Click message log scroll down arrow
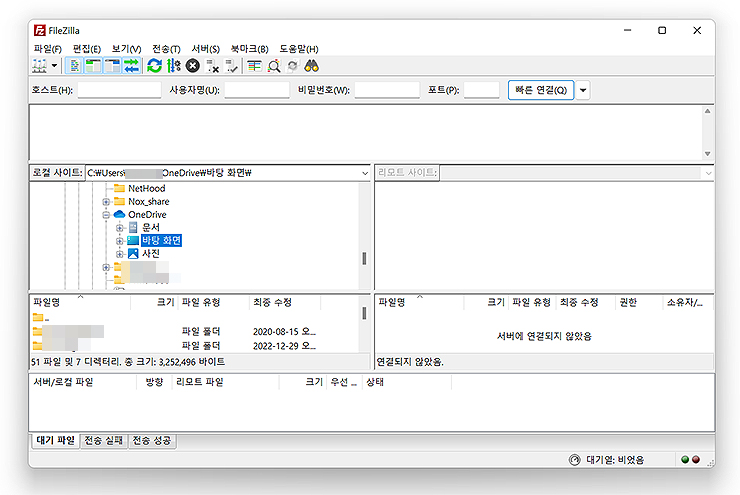 [707, 154]
